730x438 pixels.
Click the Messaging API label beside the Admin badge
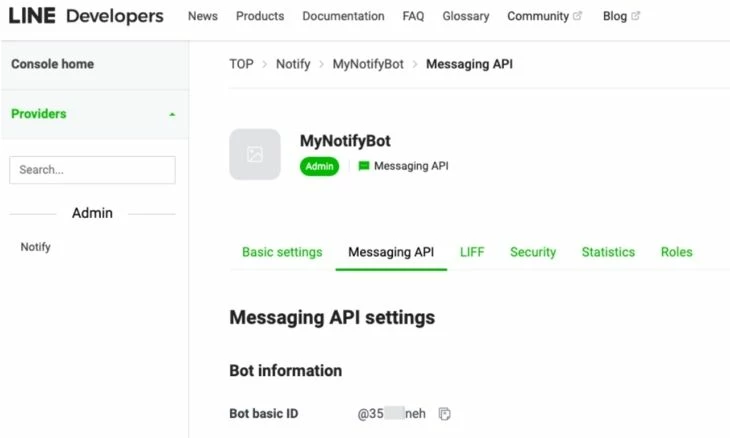click(411, 166)
